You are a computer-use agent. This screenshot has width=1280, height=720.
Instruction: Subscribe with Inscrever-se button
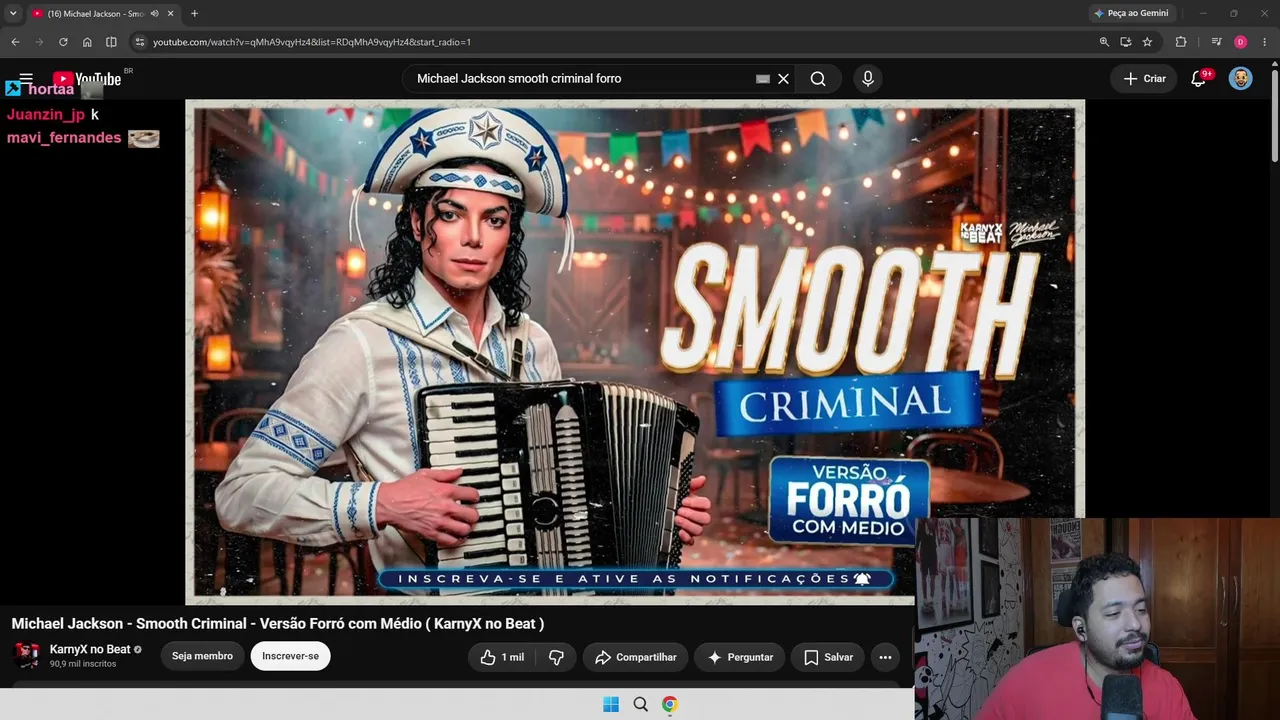coord(290,656)
